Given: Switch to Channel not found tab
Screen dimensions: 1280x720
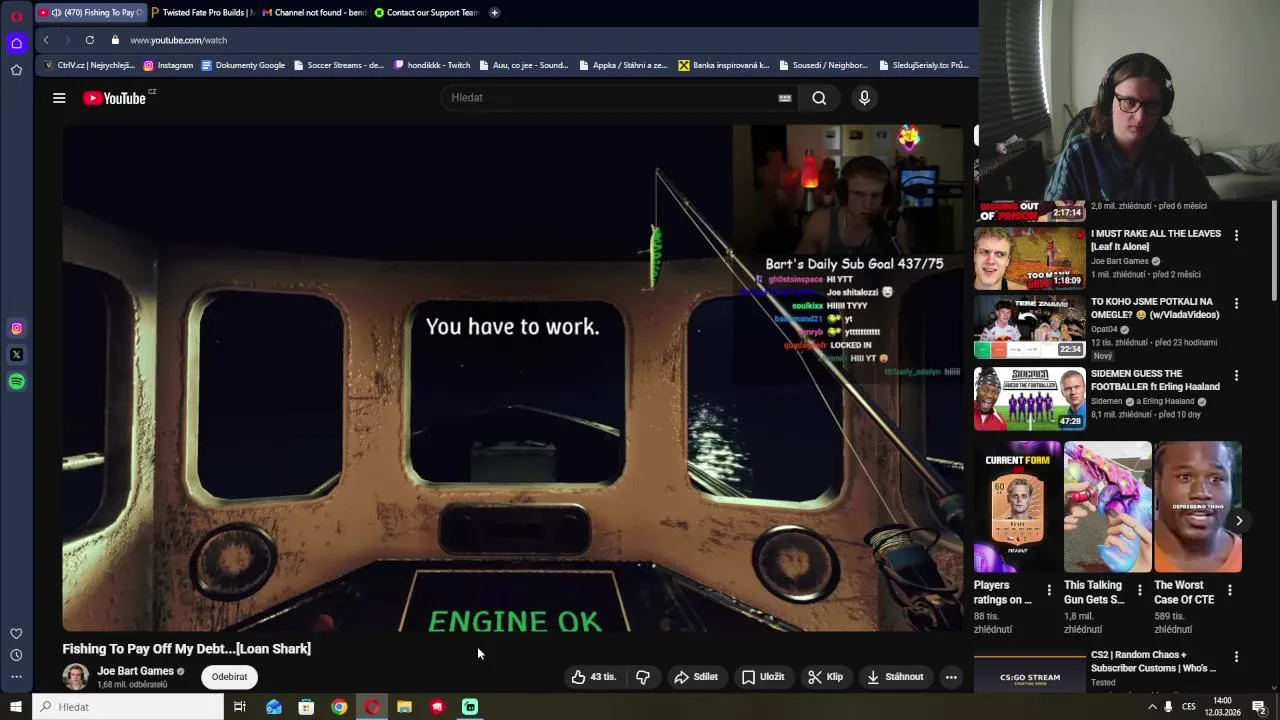Looking at the screenshot, I should coord(315,13).
